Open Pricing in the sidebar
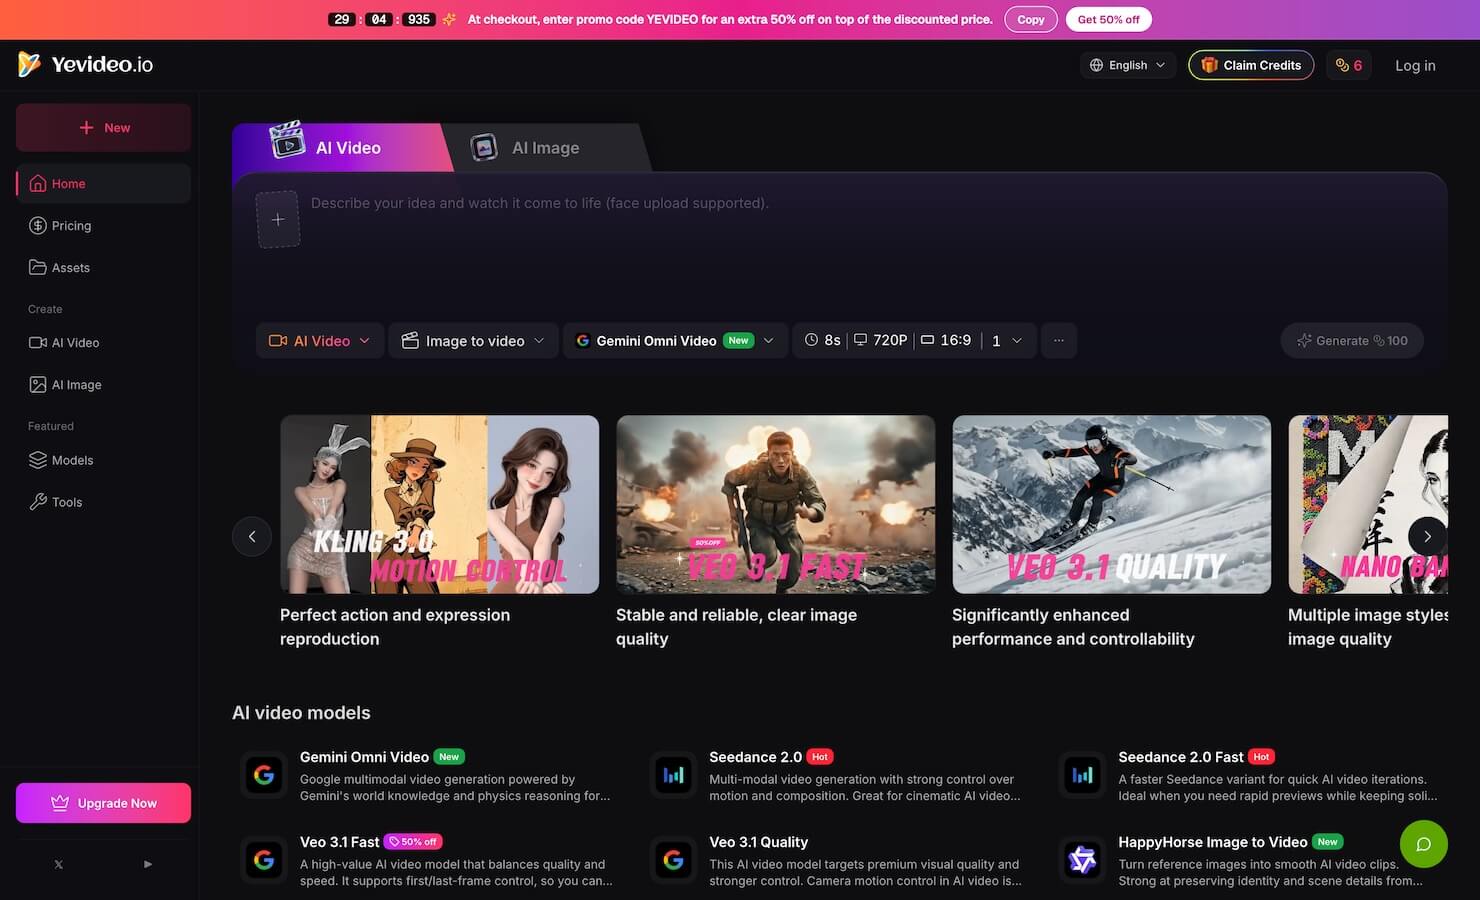This screenshot has height=900, width=1480. point(103,226)
